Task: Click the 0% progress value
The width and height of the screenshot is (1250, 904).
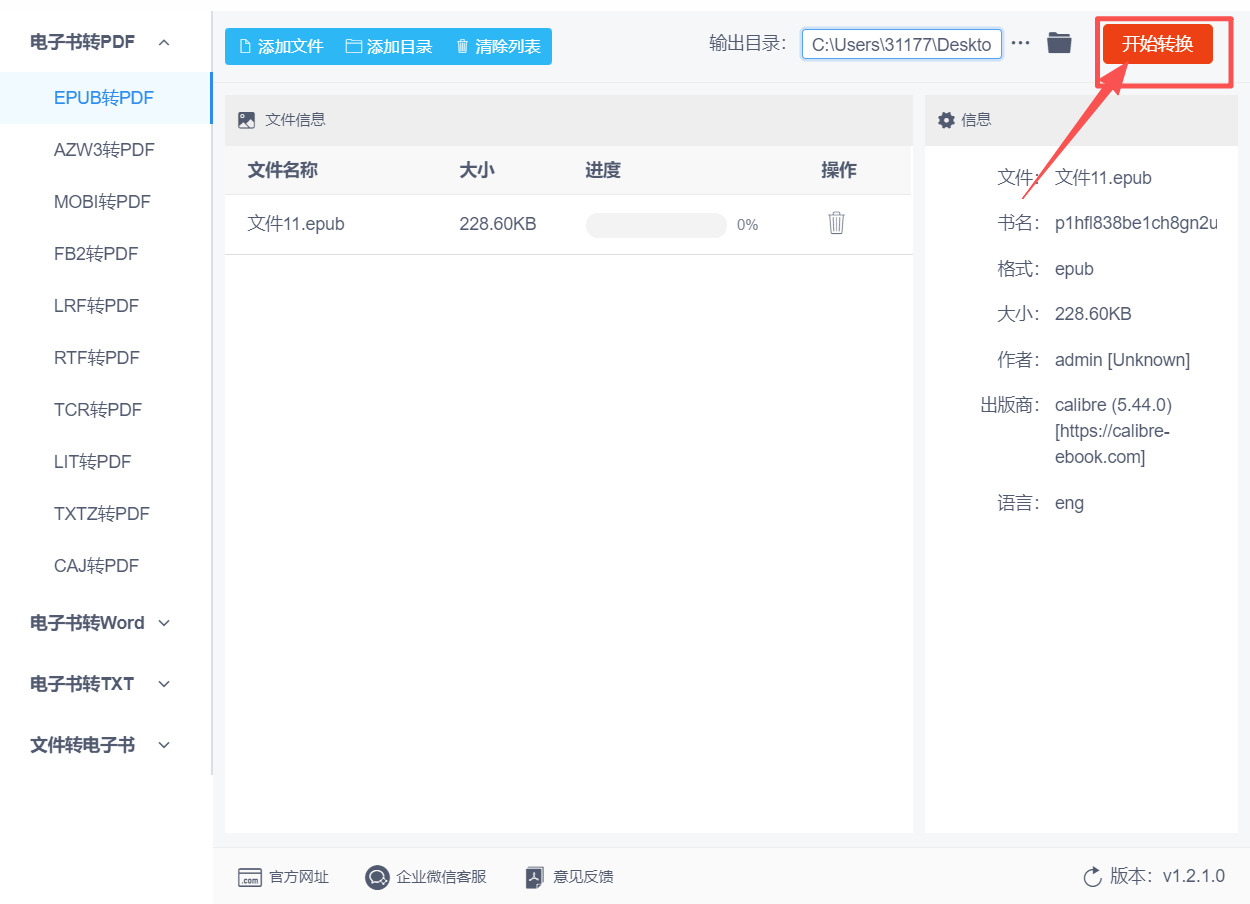Action: (747, 225)
